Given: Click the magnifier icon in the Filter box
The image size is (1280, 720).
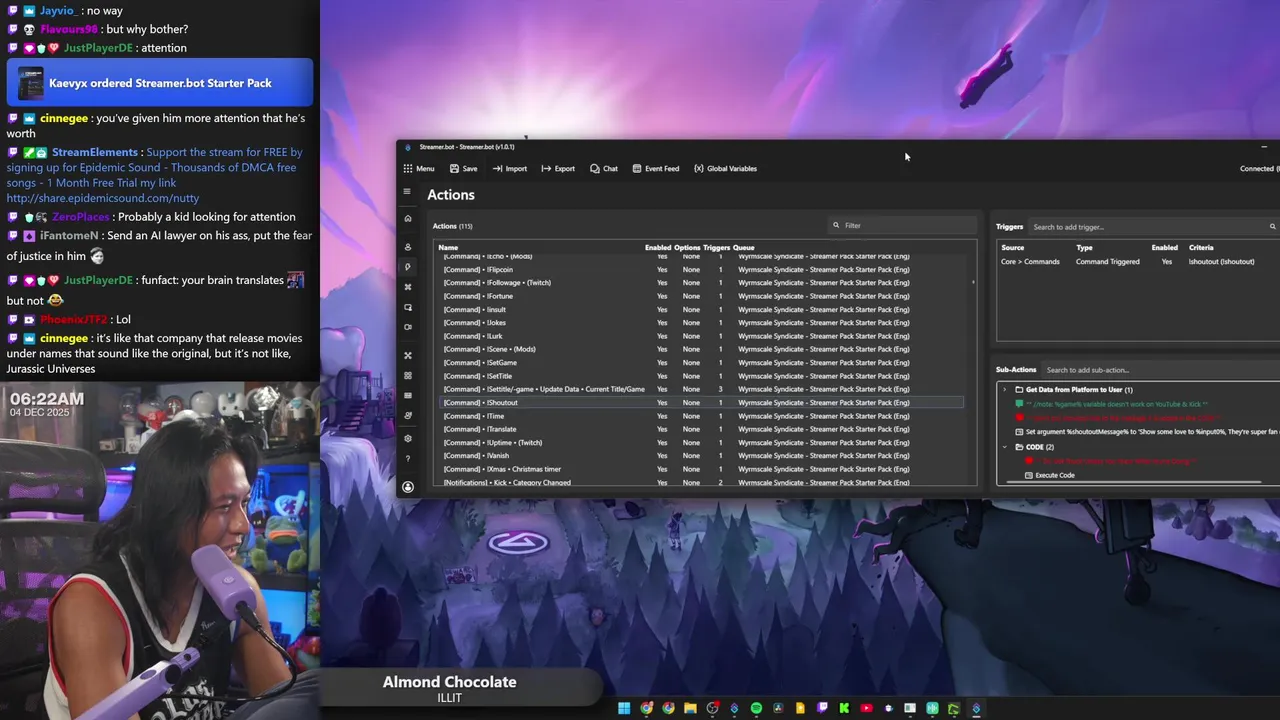Looking at the screenshot, I should (x=836, y=225).
